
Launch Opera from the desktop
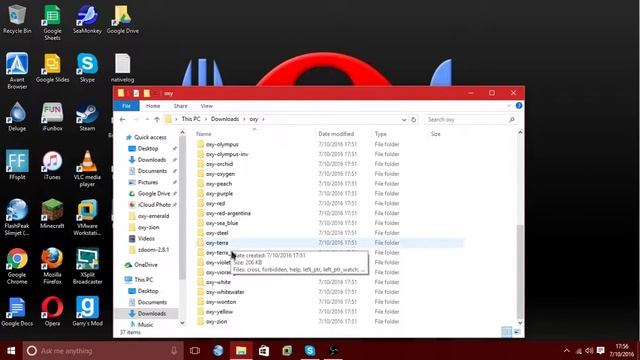click(52, 312)
